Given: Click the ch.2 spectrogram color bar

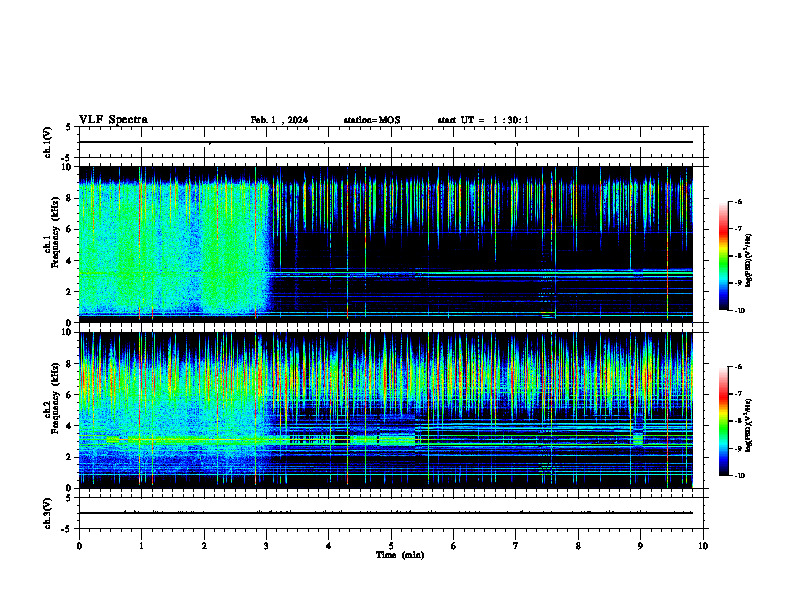Looking at the screenshot, I should coord(723,421).
